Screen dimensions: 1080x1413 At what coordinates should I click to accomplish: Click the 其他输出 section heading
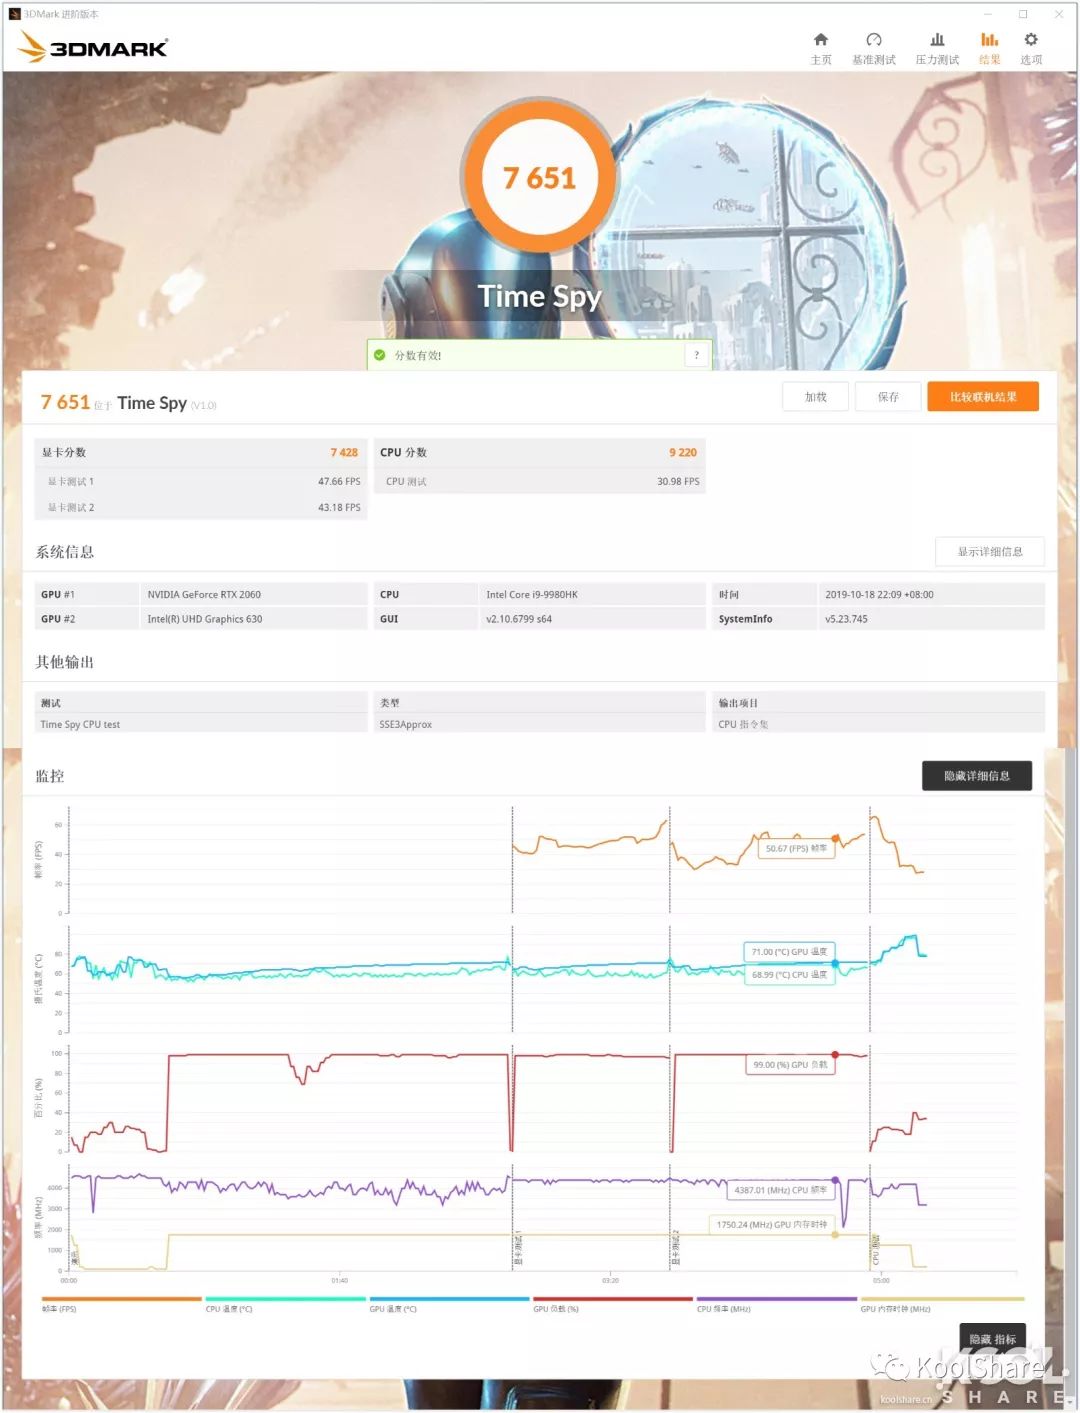65,662
